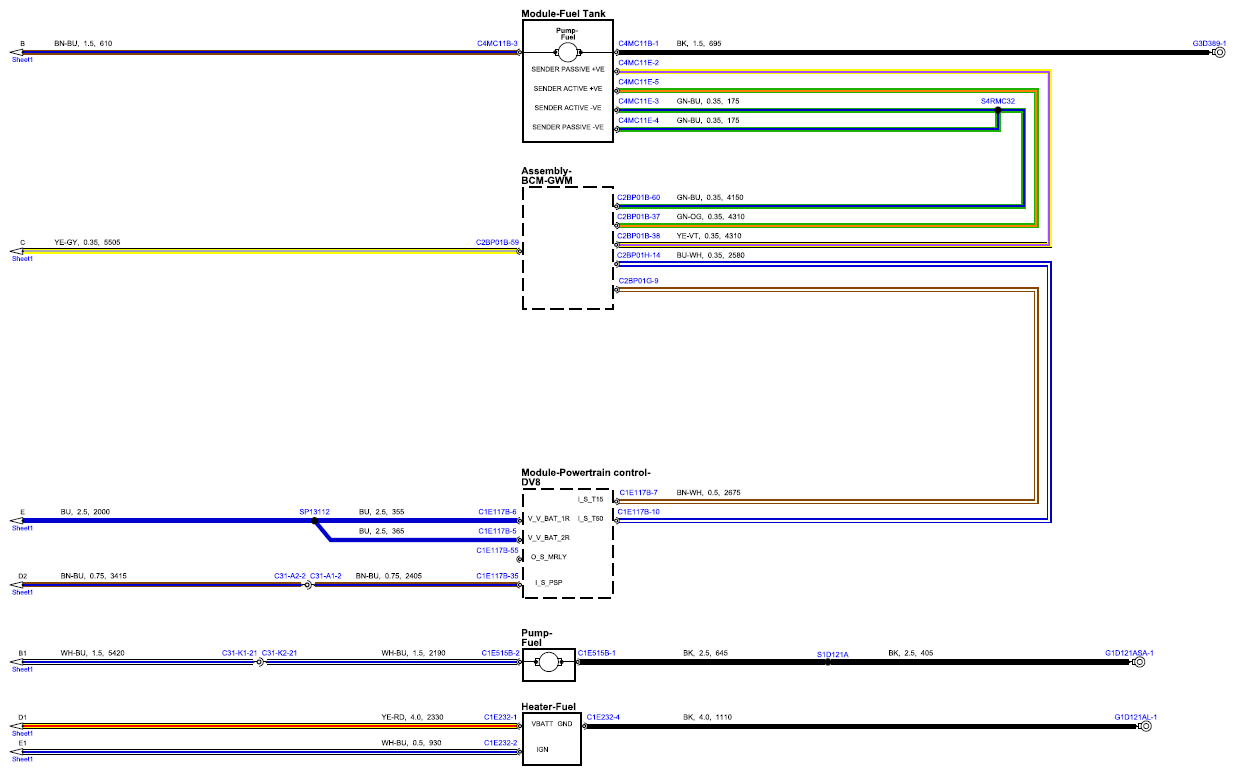Open connector C2BP01G-9 label

click(638, 281)
